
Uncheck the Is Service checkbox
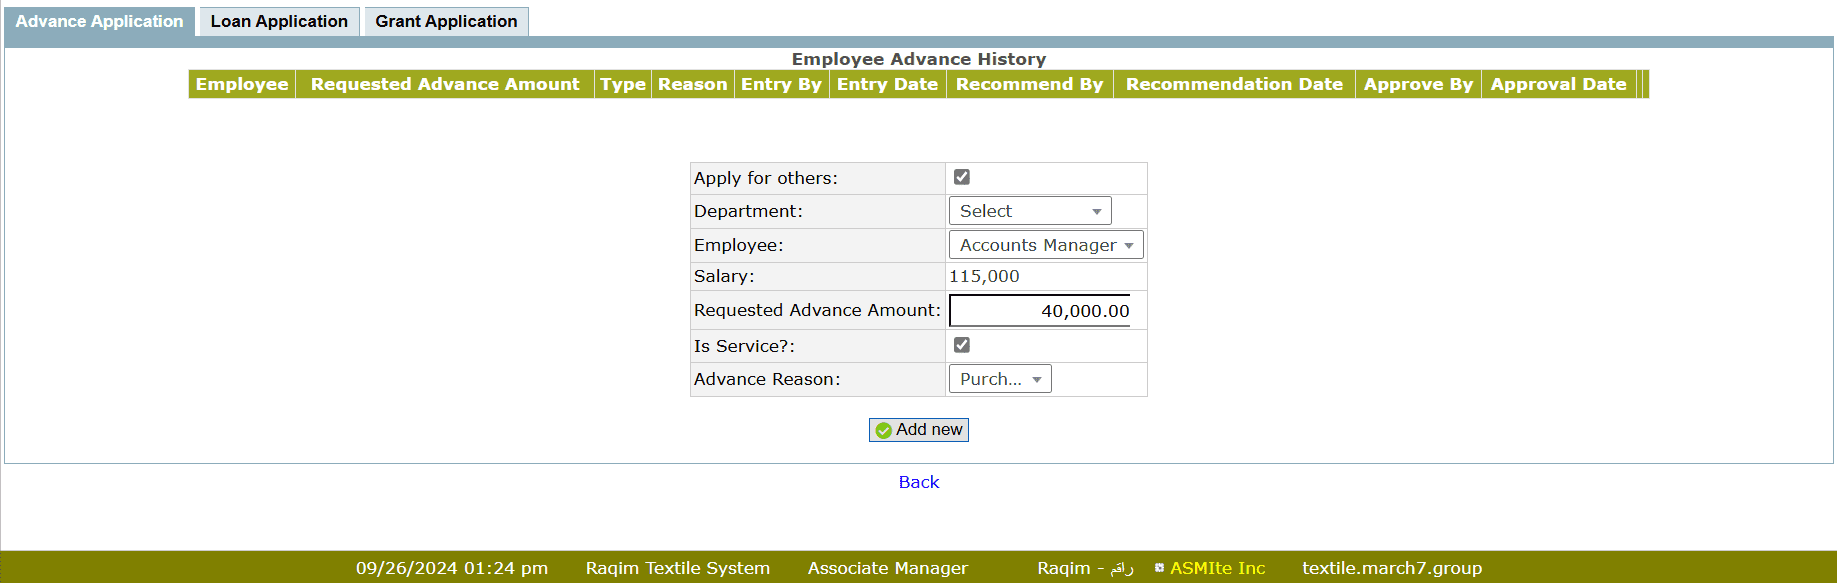[x=962, y=345]
